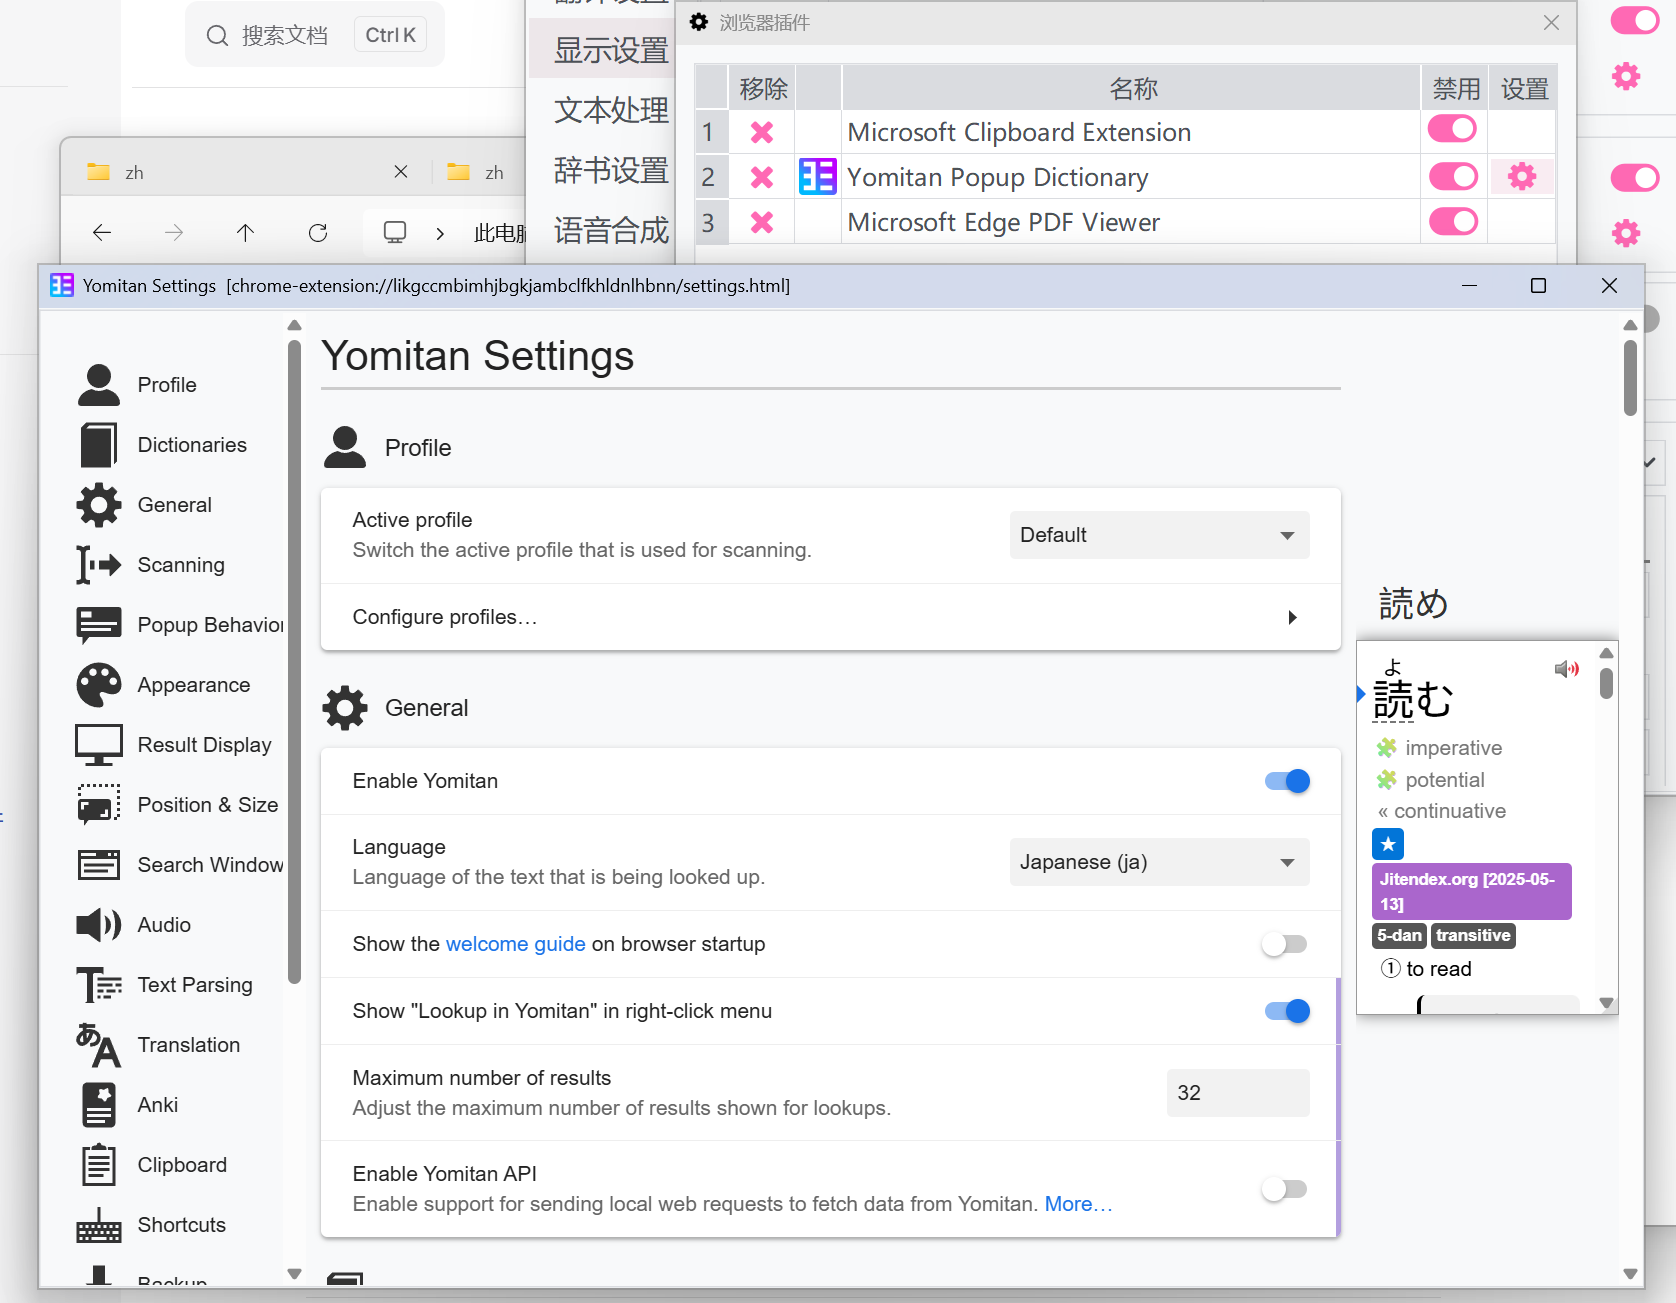The image size is (1676, 1303).
Task: Focus Maximum number of results field
Action: (1238, 1093)
